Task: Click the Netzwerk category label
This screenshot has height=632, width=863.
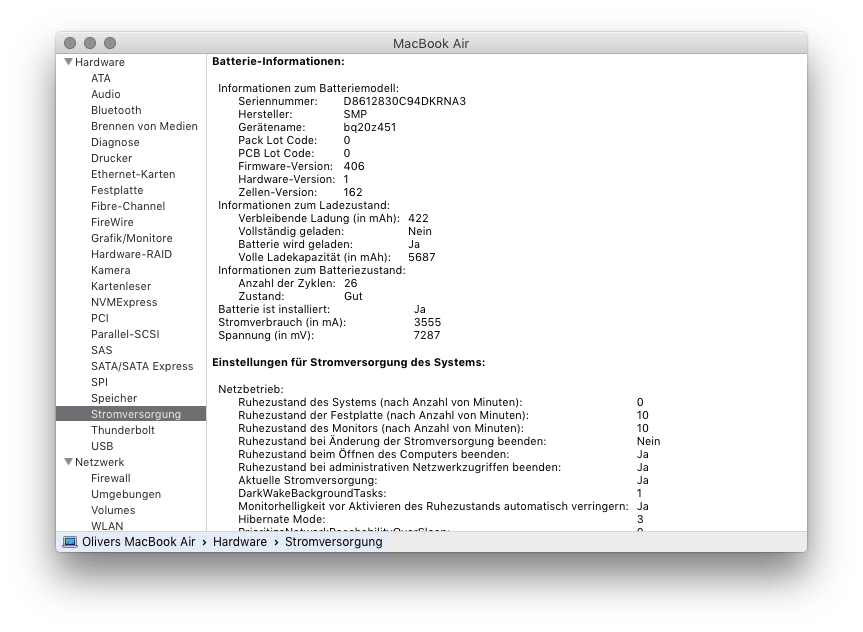Action: click(x=100, y=462)
